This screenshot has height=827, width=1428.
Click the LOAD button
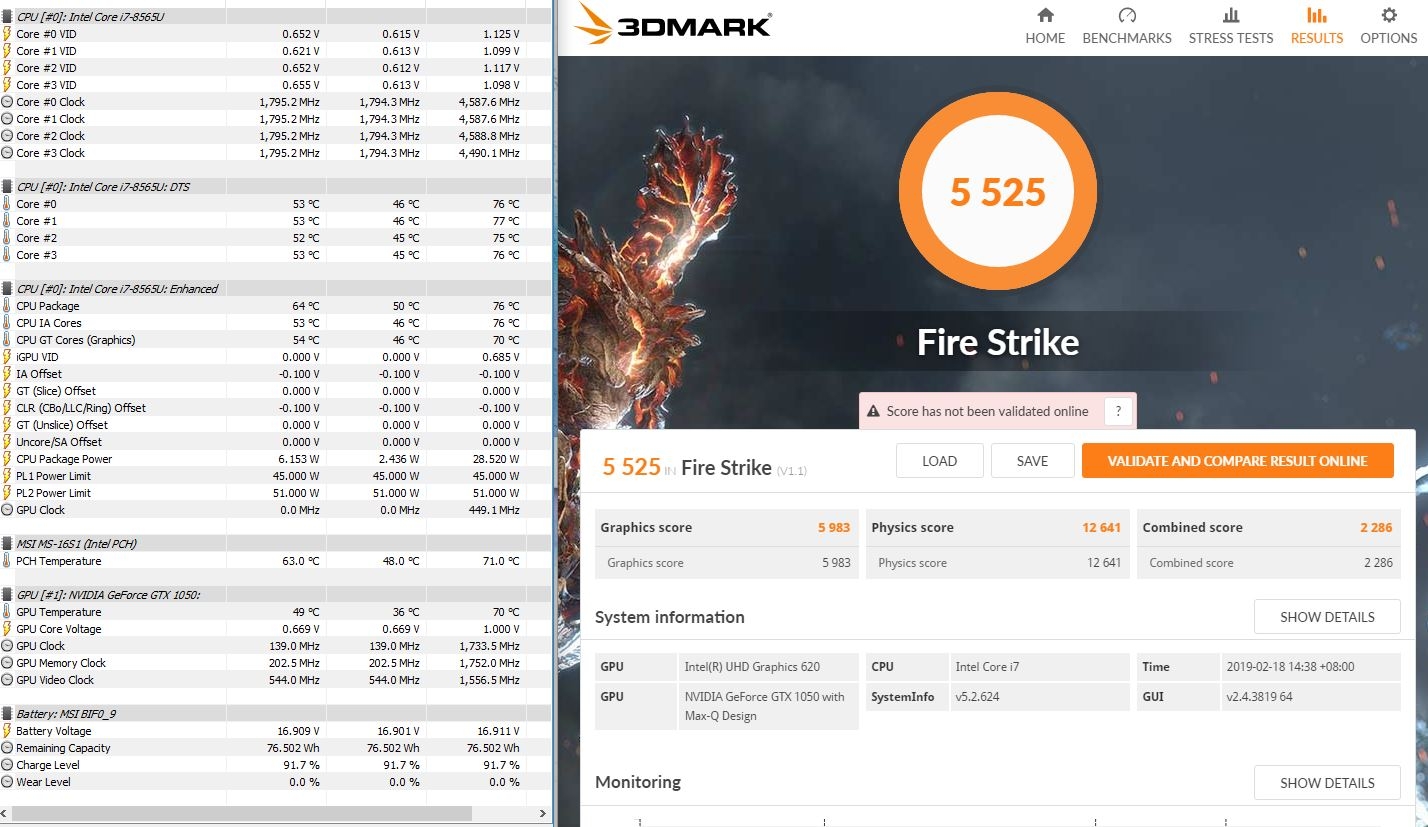tap(939, 461)
